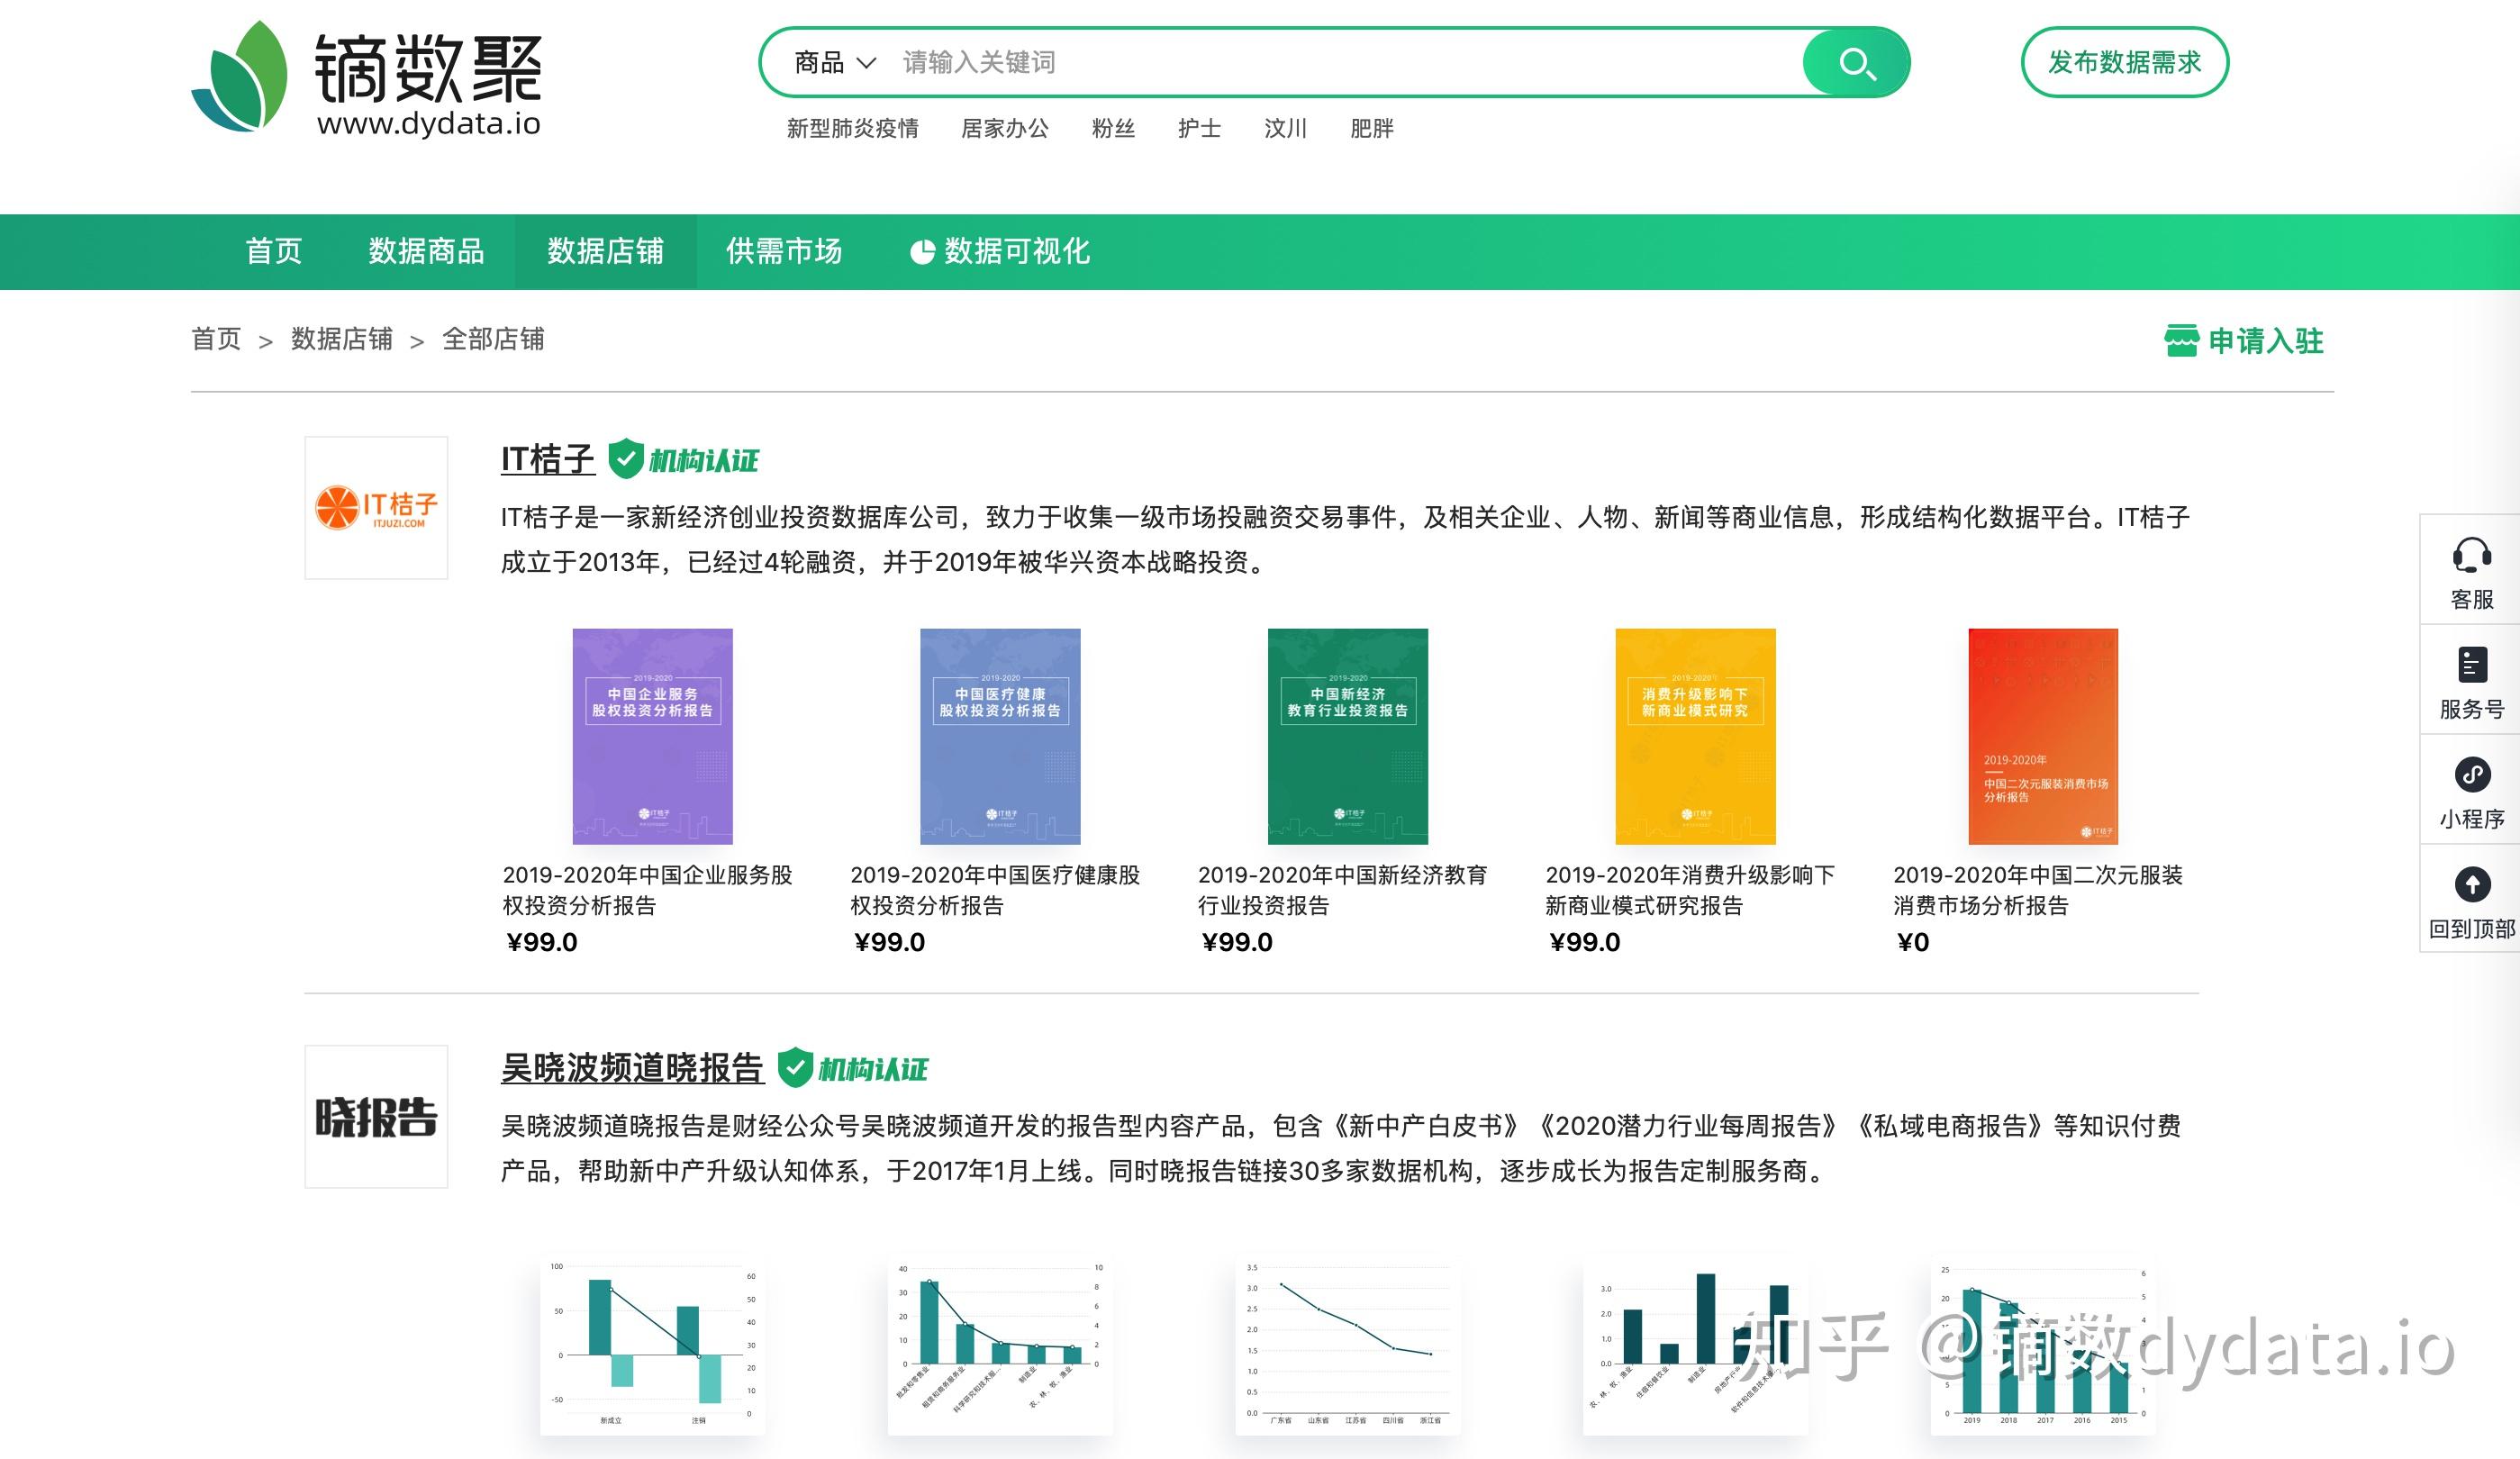This screenshot has width=2520, height=1459.
Task: Open the 小程序 mini-program icon
Action: pos(2472,774)
